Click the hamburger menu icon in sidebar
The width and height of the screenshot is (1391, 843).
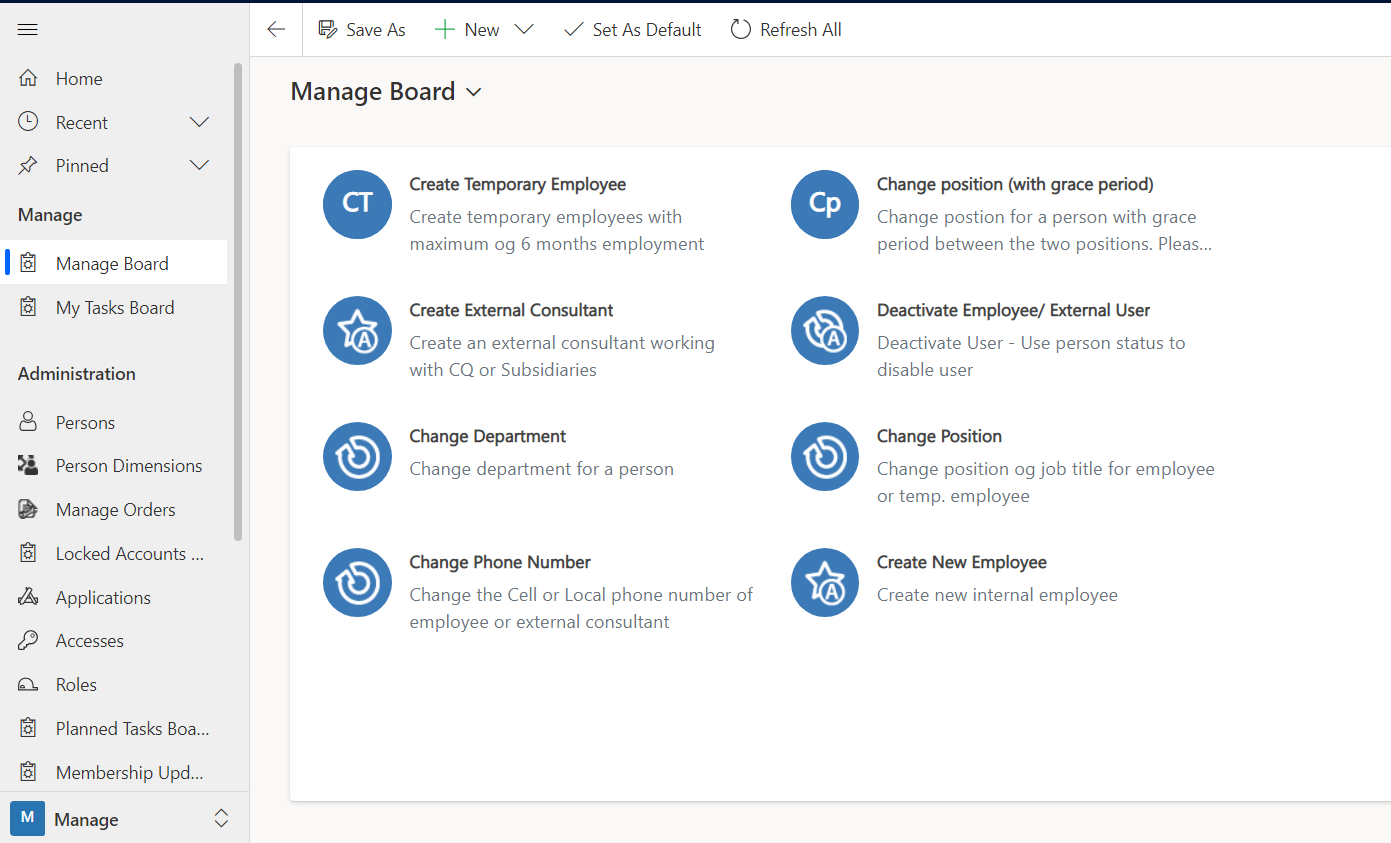click(x=28, y=30)
